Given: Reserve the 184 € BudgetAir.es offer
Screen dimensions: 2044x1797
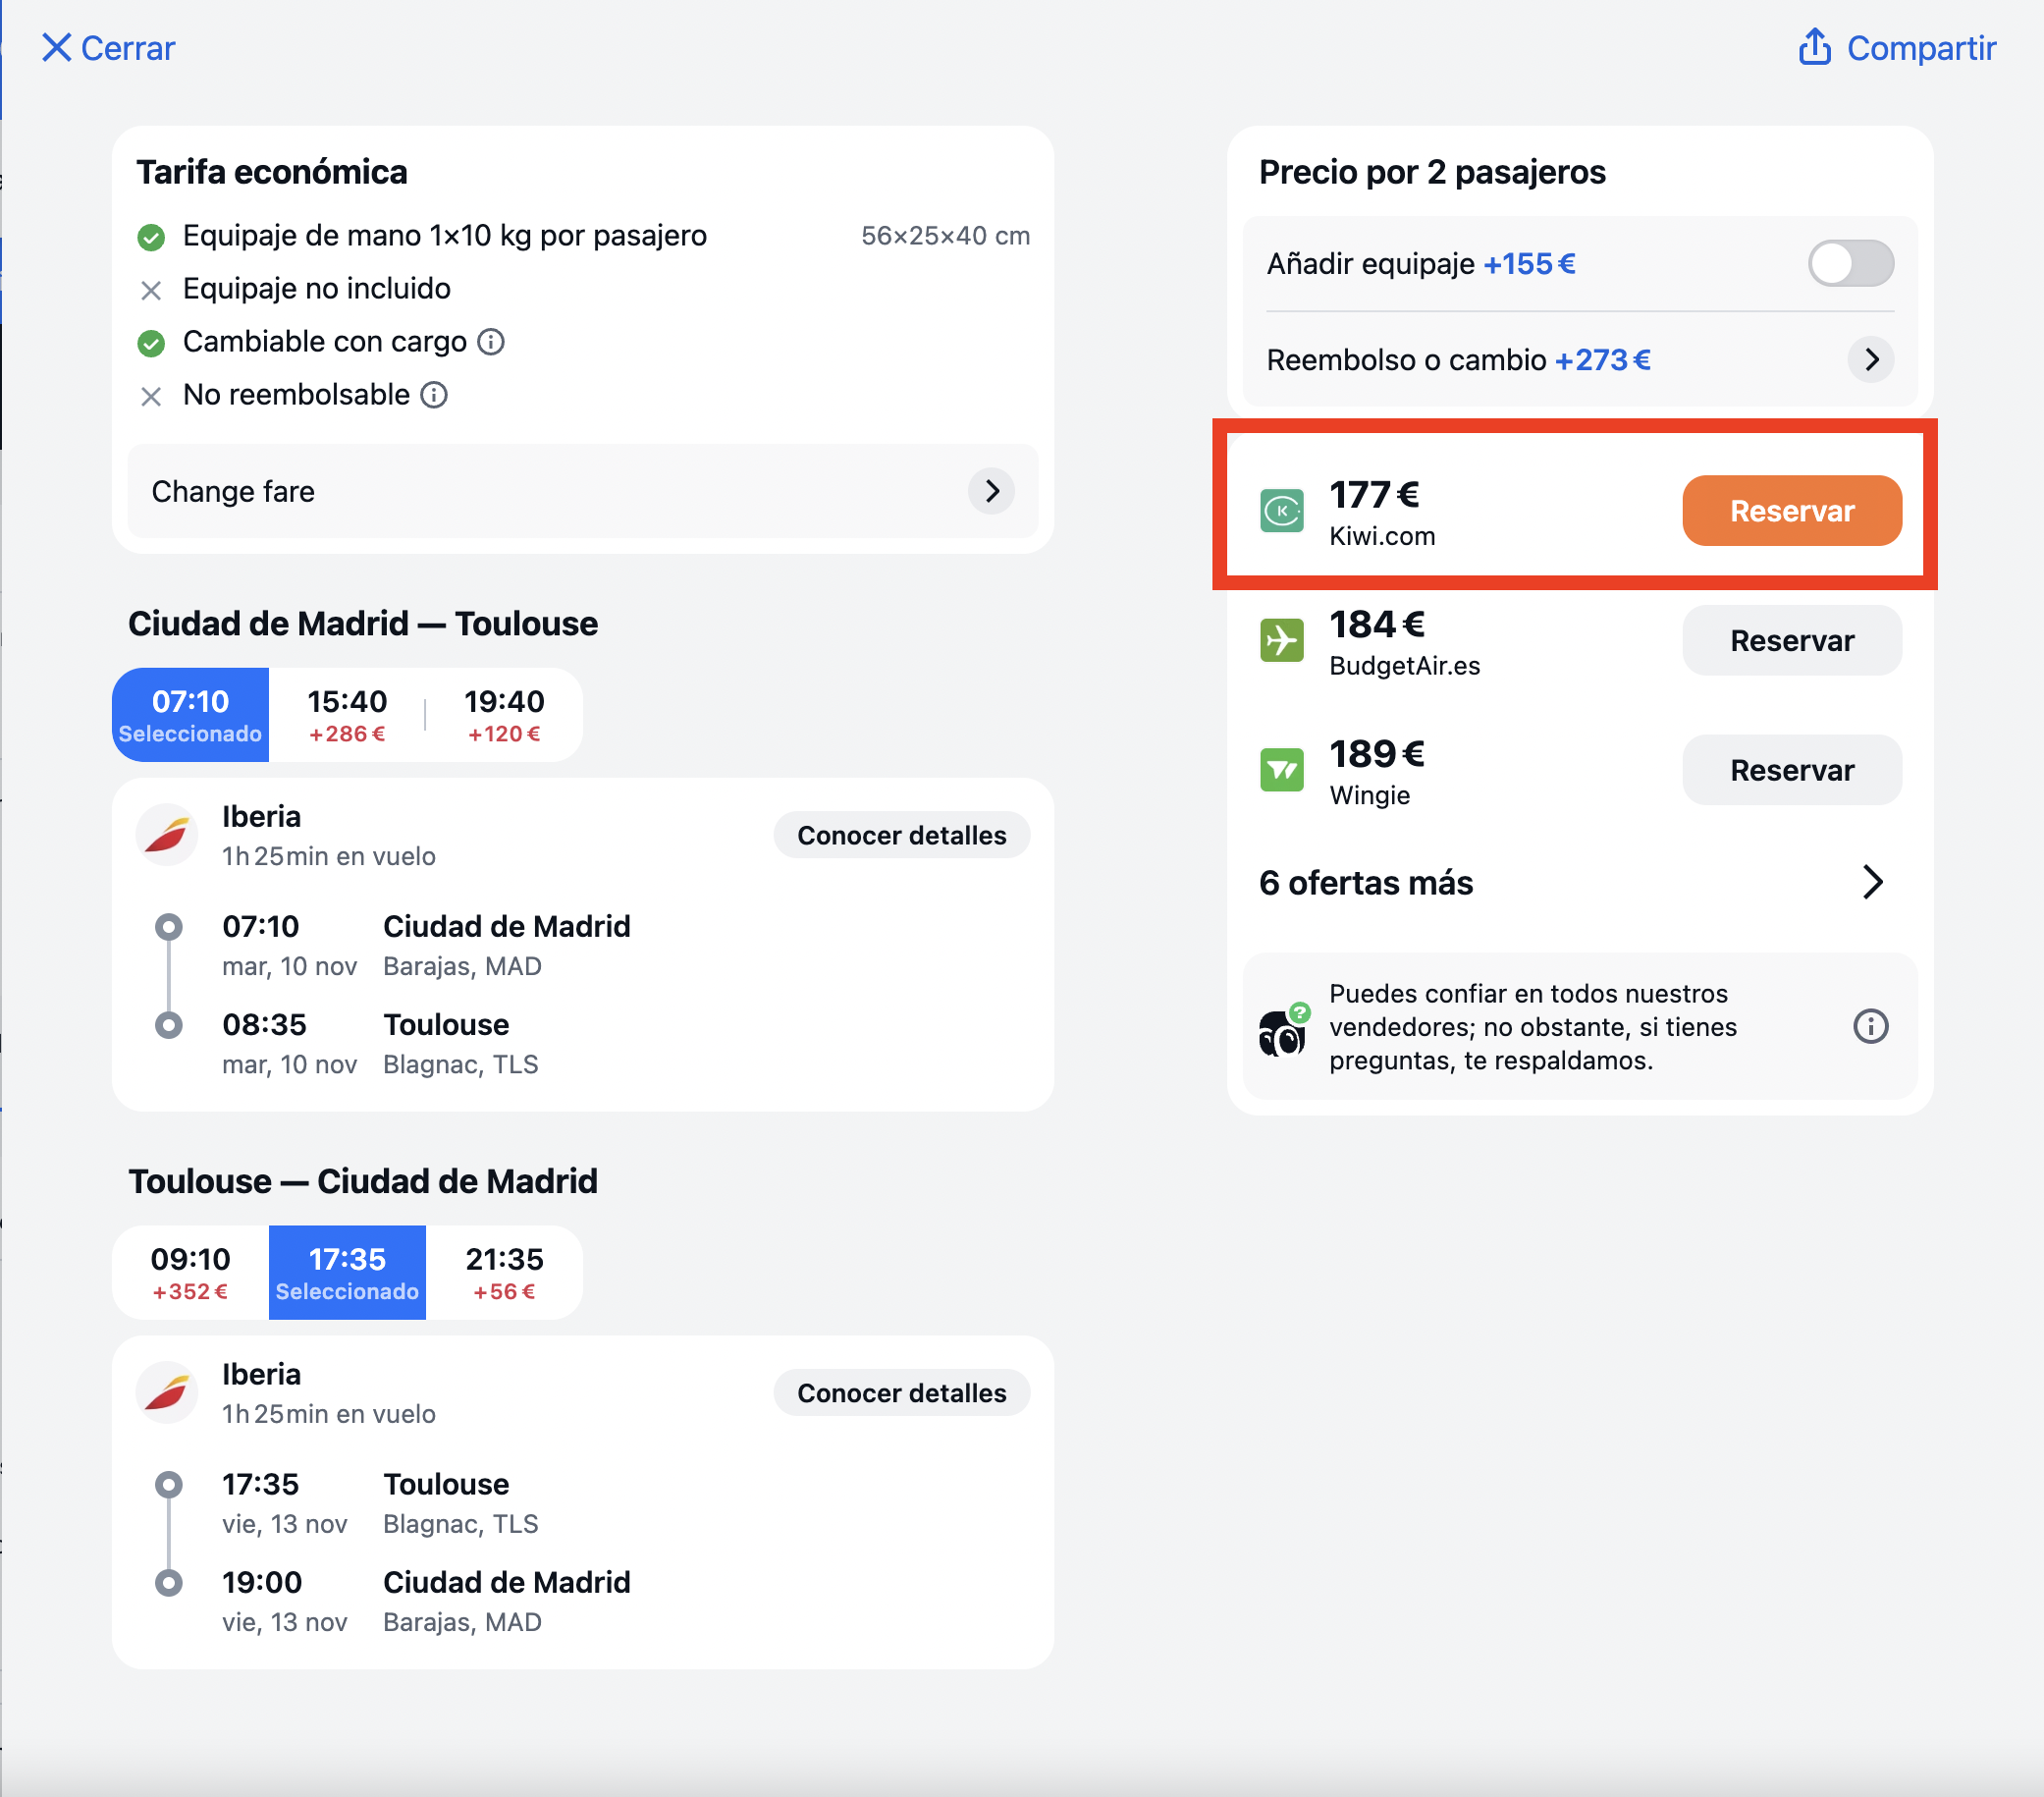Looking at the screenshot, I should (1791, 641).
